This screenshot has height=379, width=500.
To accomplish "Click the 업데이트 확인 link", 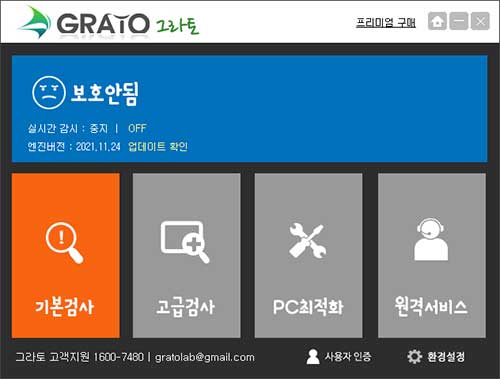I will (158, 146).
